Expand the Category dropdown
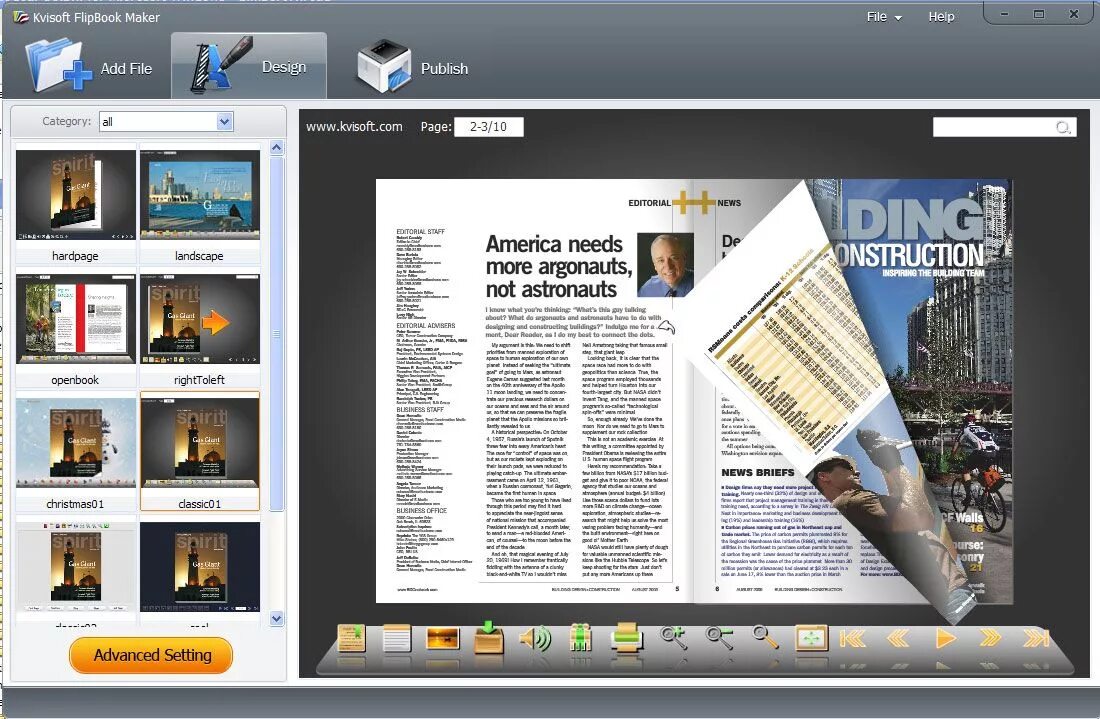This screenshot has width=1100, height=719. coord(224,121)
